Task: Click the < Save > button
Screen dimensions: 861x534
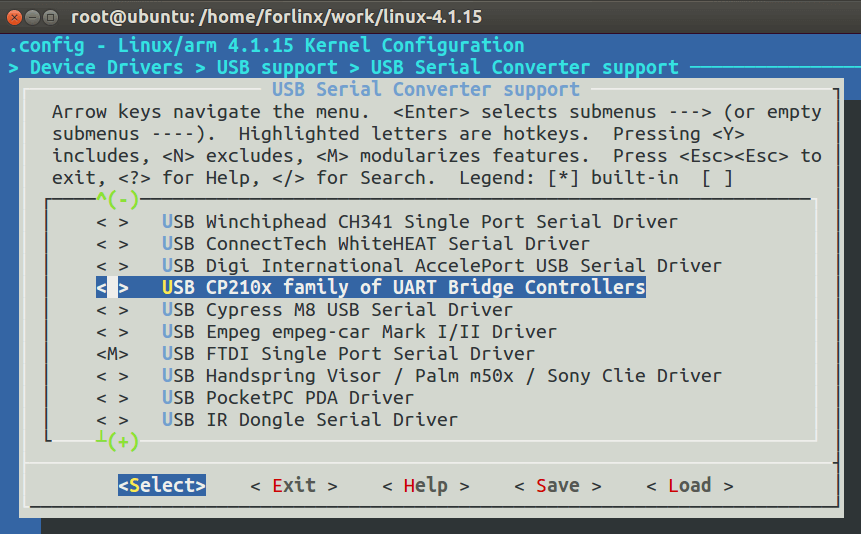Action: click(558, 486)
